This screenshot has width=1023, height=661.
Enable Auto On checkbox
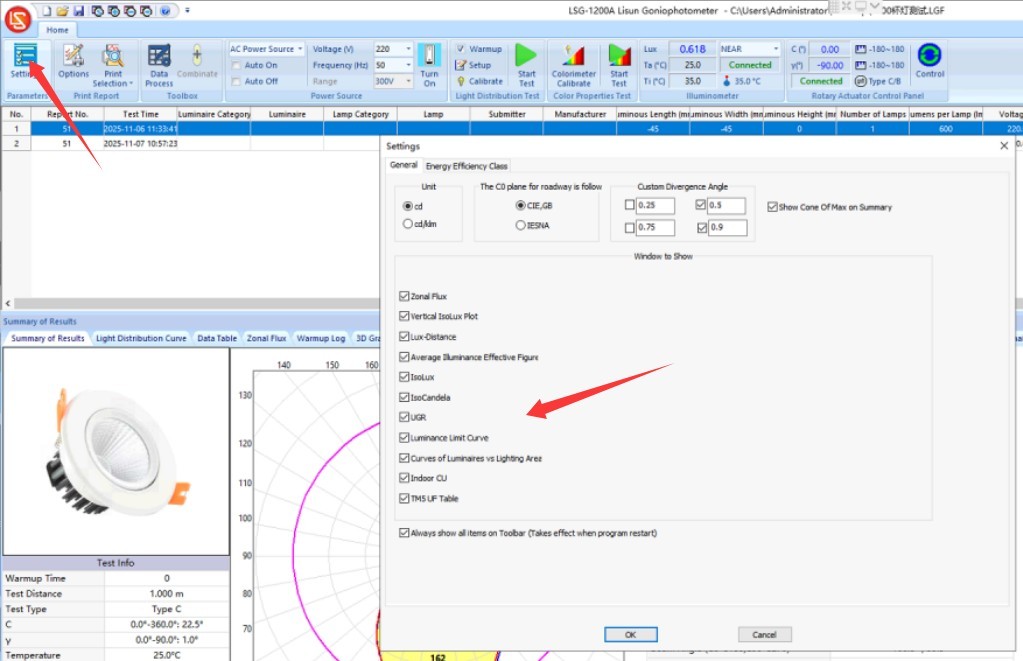point(236,65)
